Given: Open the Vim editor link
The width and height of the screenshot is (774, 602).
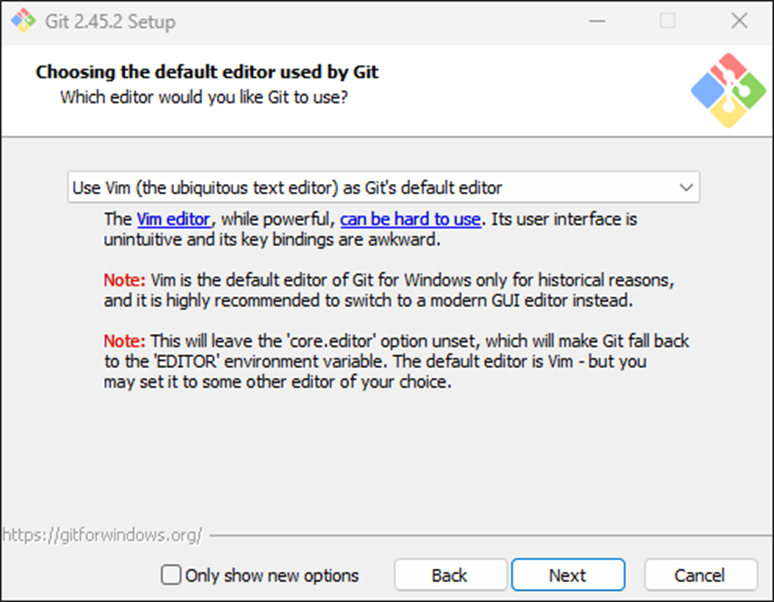Looking at the screenshot, I should coord(173,219).
